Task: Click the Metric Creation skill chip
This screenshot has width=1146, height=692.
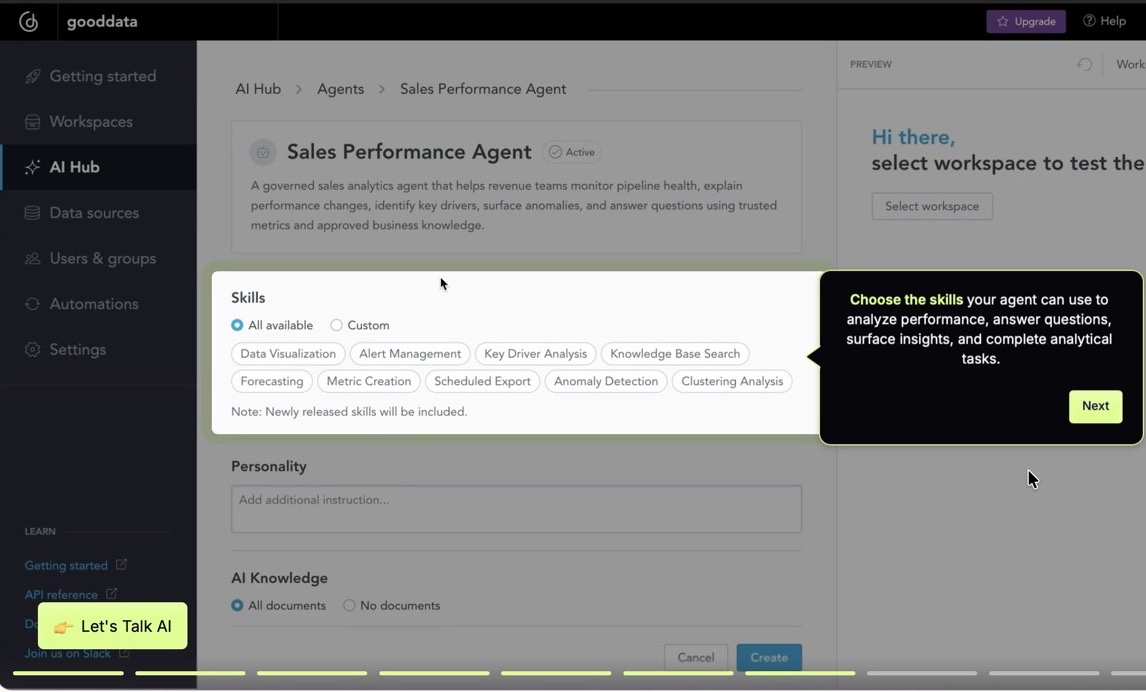Action: [x=369, y=381]
